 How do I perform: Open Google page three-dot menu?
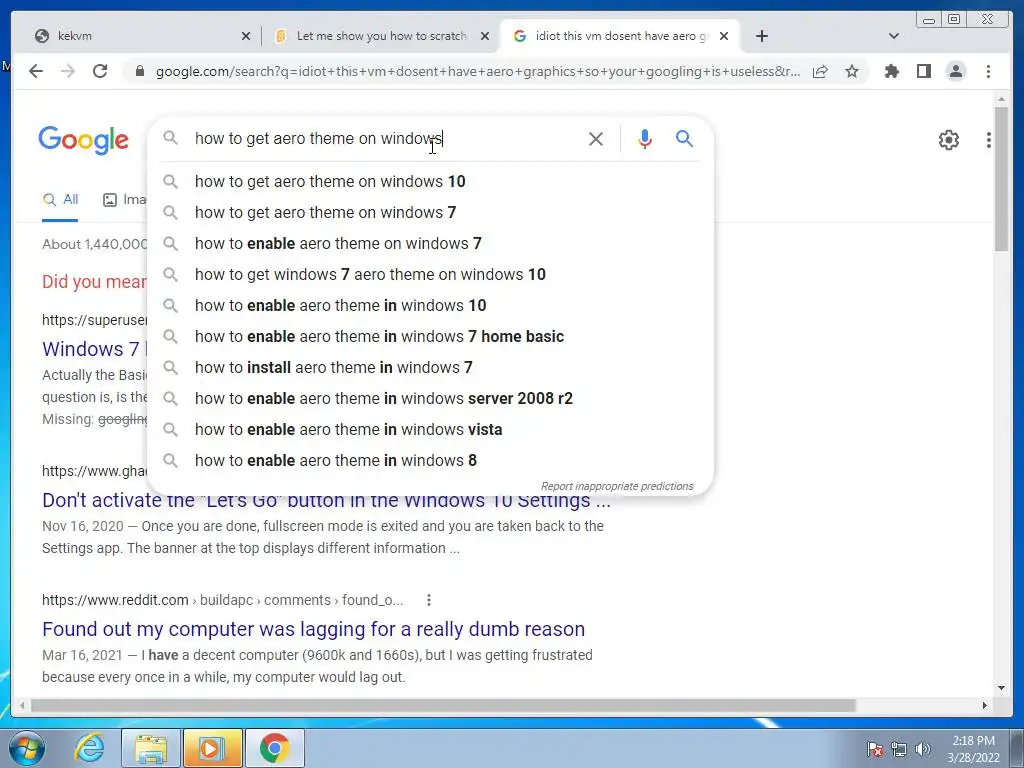988,140
